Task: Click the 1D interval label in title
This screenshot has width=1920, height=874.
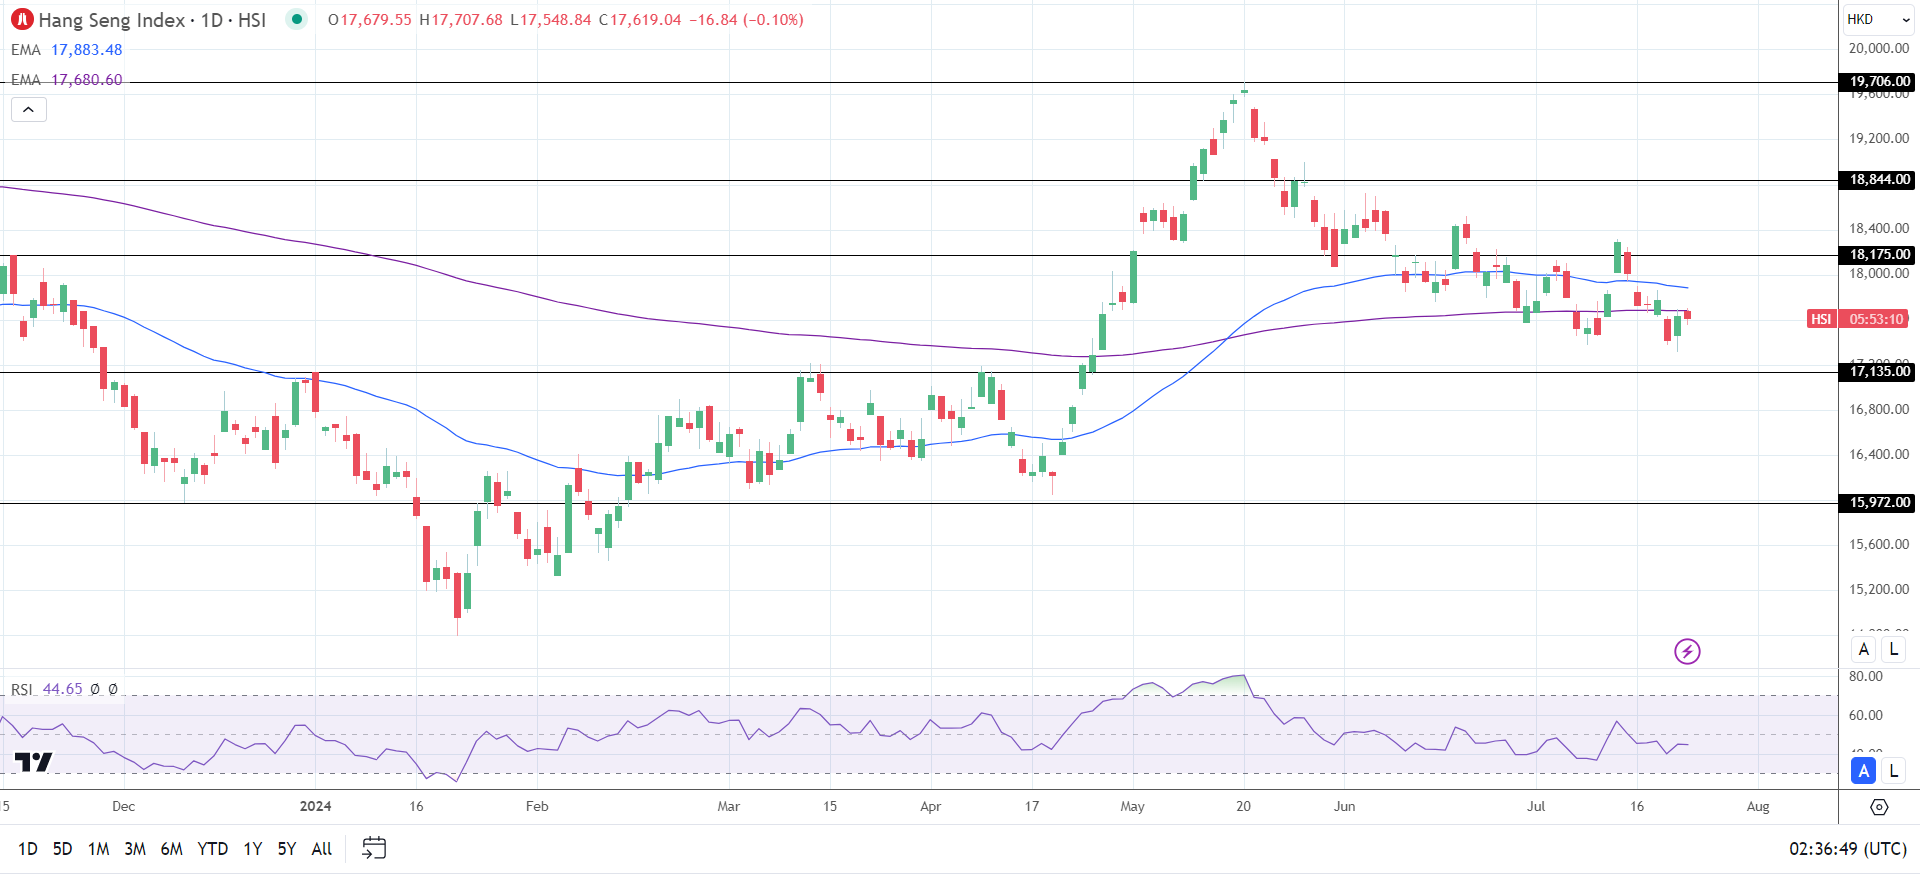Action: pos(212,20)
